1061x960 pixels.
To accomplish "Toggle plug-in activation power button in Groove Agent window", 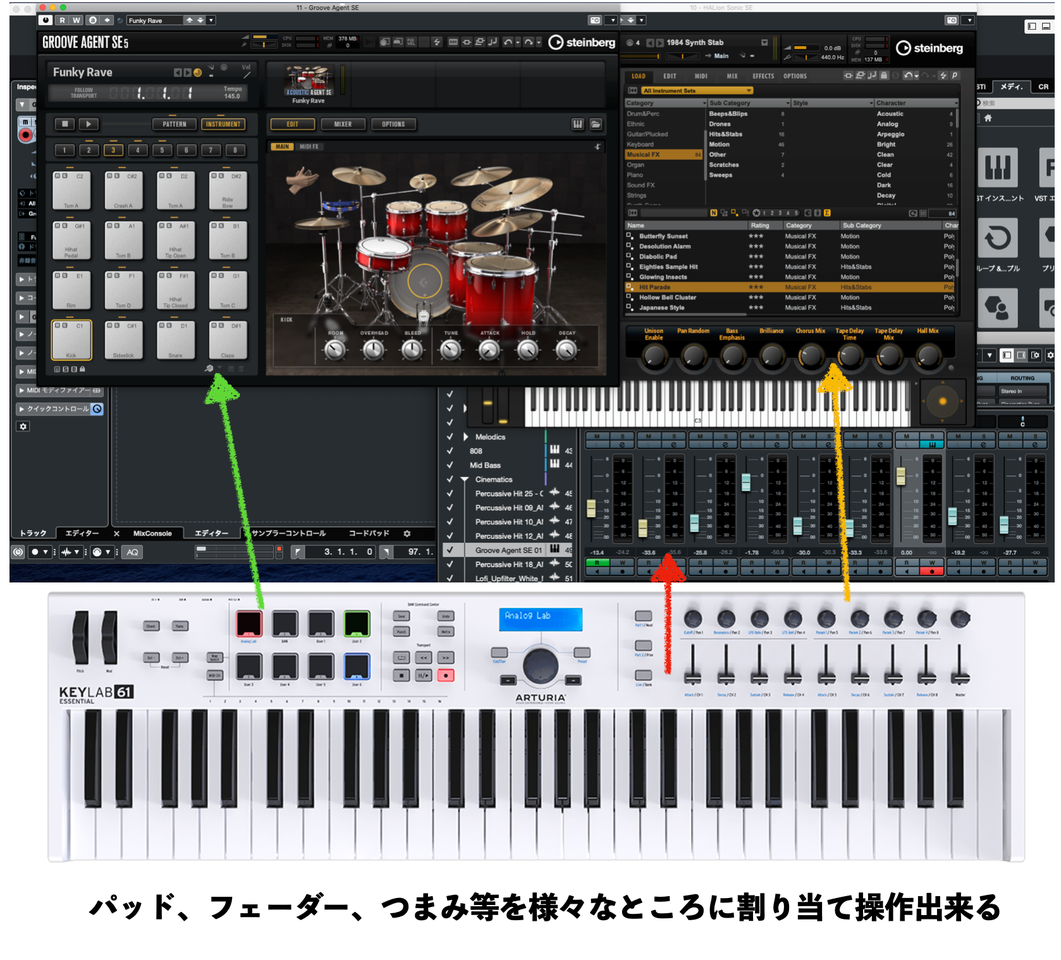I will tap(46, 20).
